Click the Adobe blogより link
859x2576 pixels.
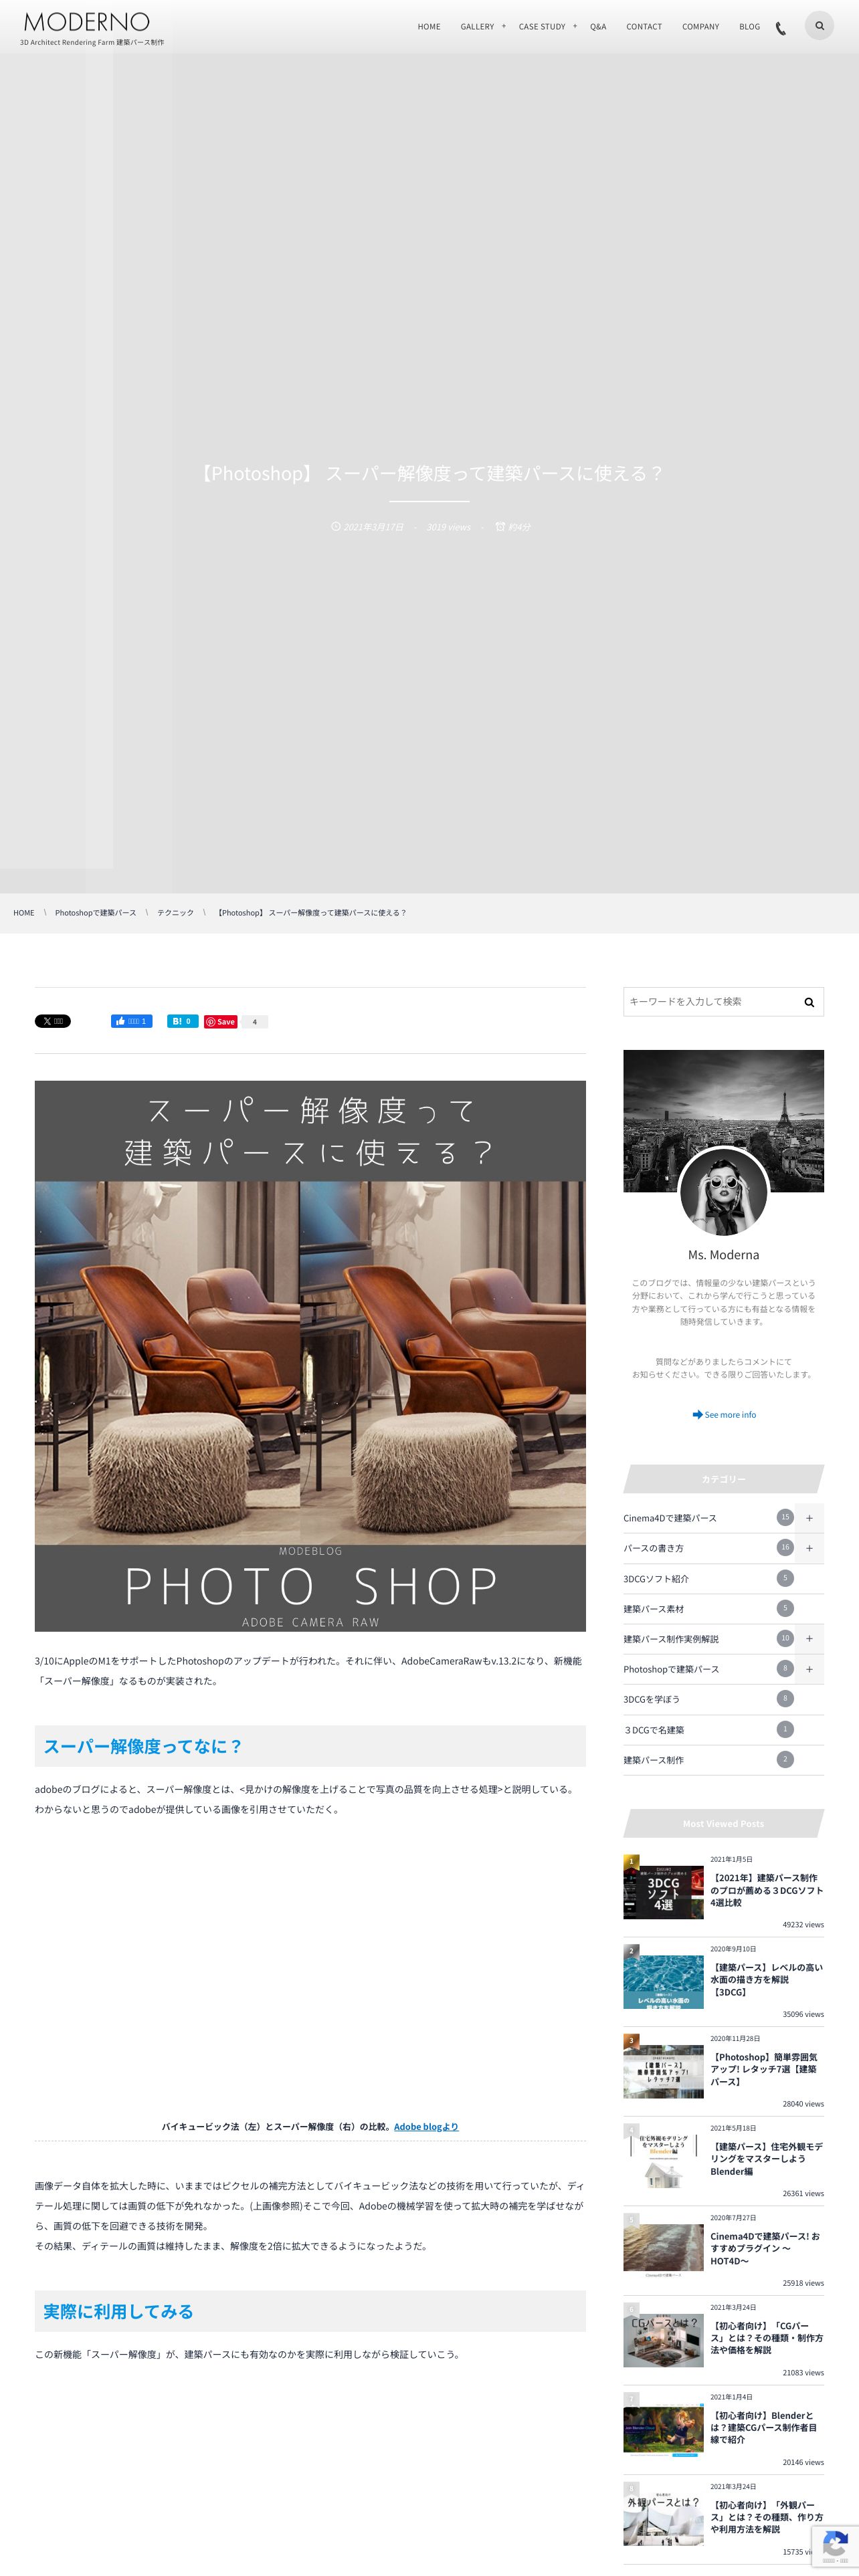click(426, 2126)
